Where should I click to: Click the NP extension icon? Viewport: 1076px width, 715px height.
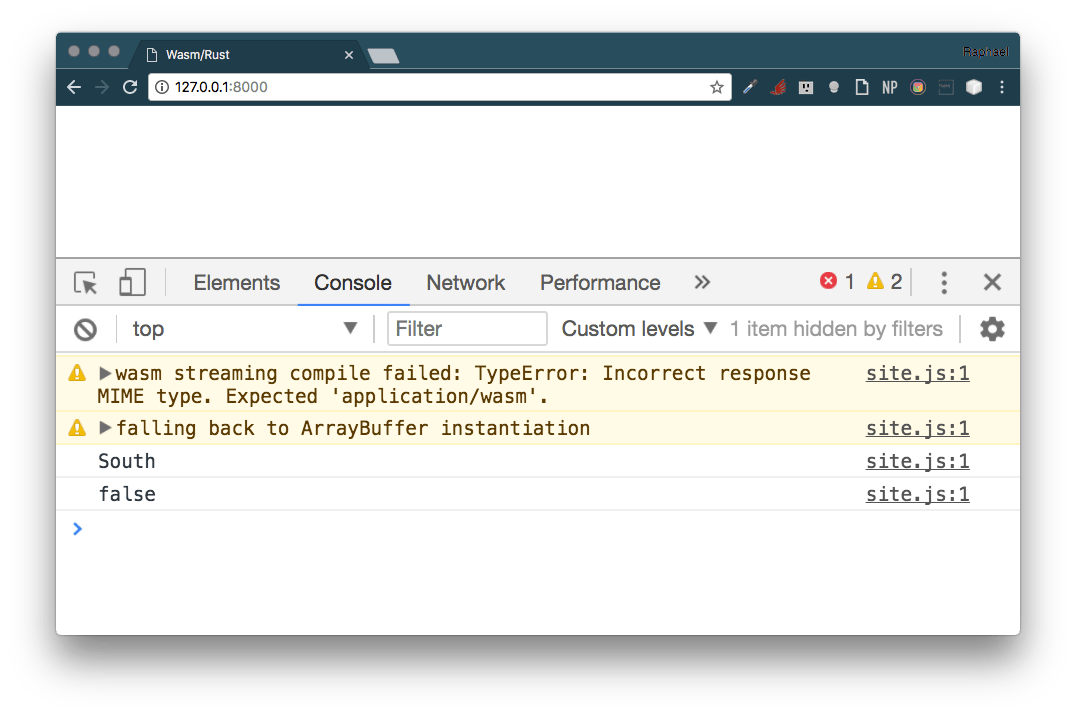point(889,87)
